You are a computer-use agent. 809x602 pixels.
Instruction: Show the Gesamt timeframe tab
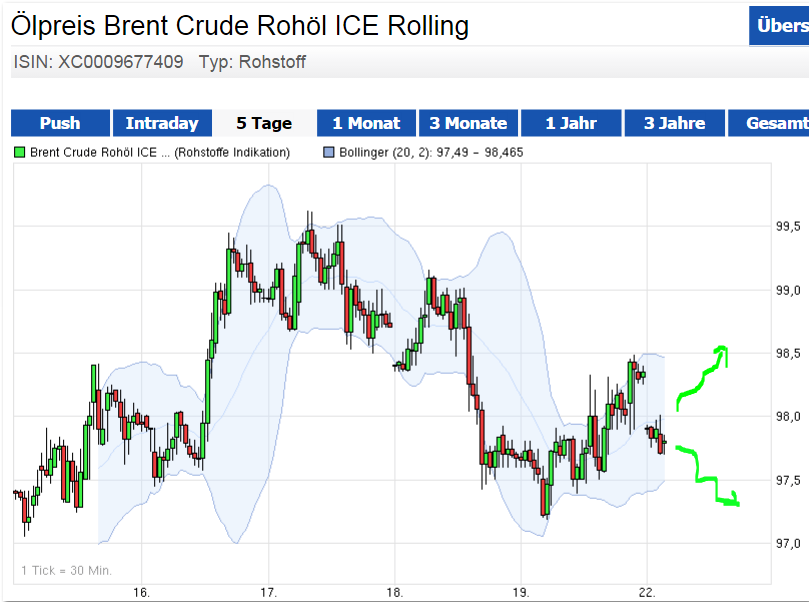click(x=776, y=123)
